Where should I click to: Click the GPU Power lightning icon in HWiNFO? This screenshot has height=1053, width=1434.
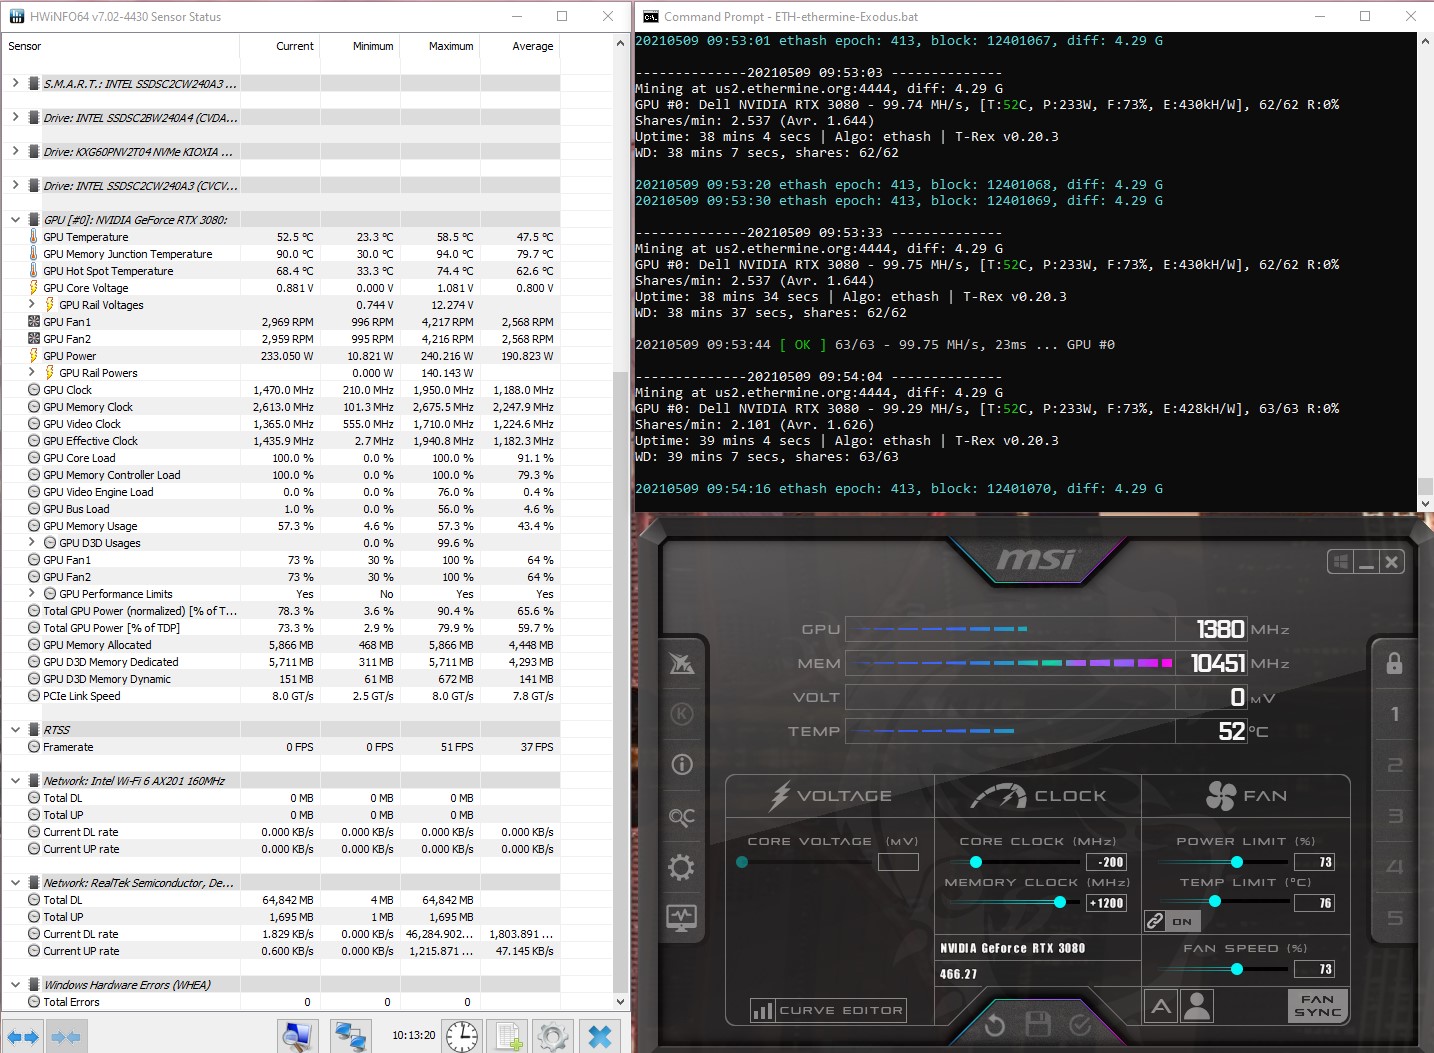[x=33, y=356]
